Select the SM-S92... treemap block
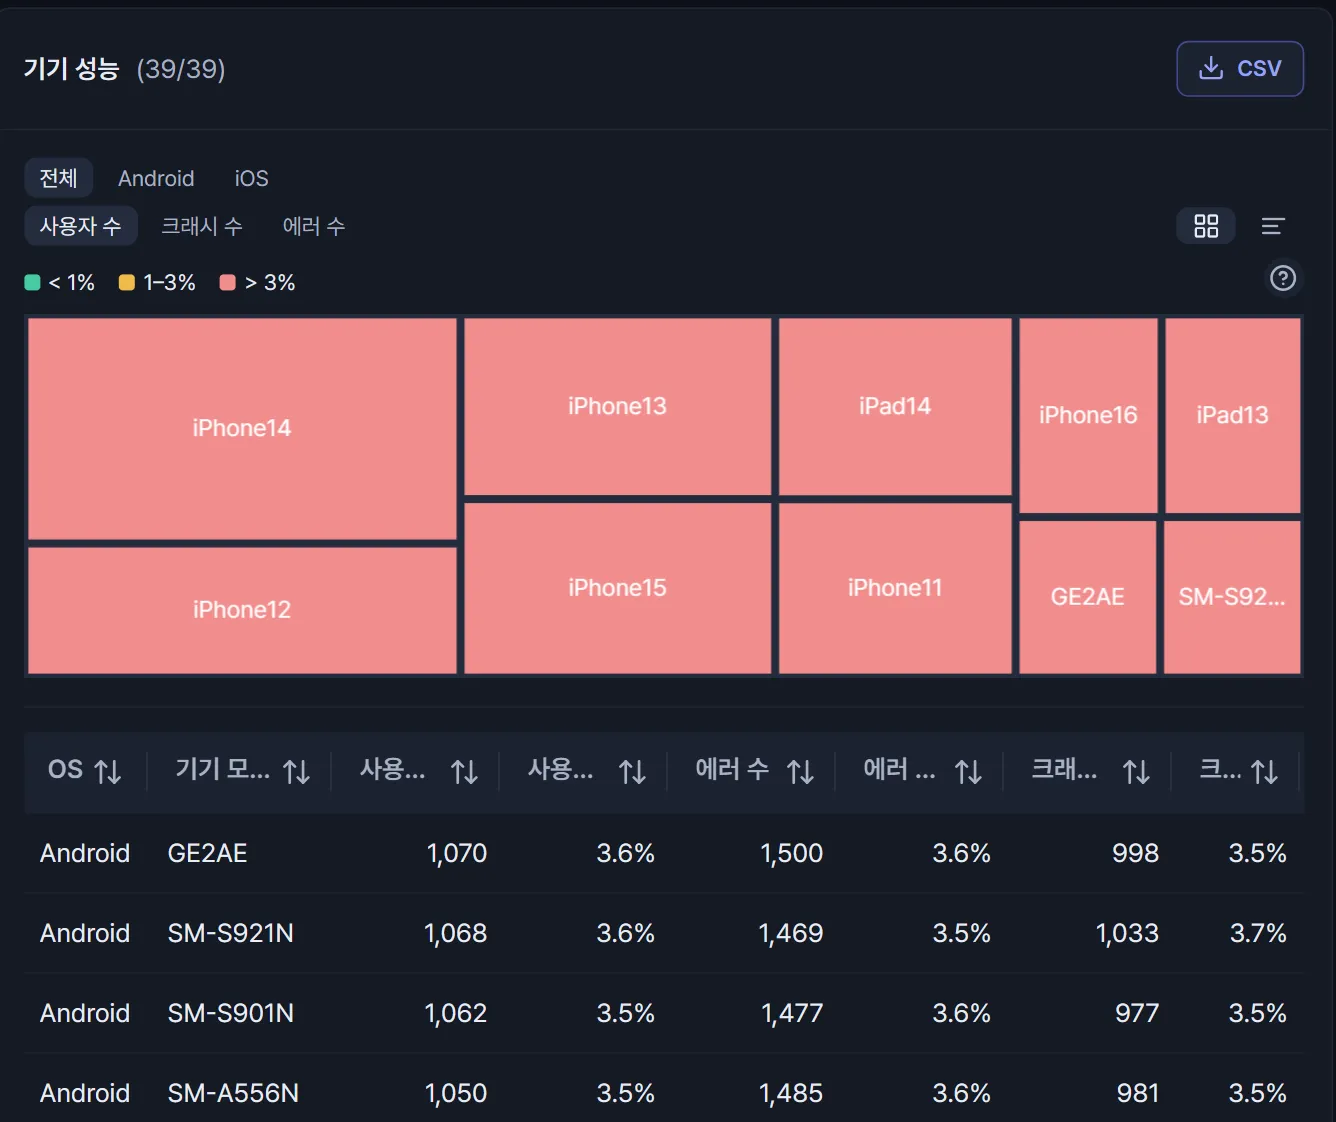This screenshot has height=1122, width=1336. (1233, 597)
